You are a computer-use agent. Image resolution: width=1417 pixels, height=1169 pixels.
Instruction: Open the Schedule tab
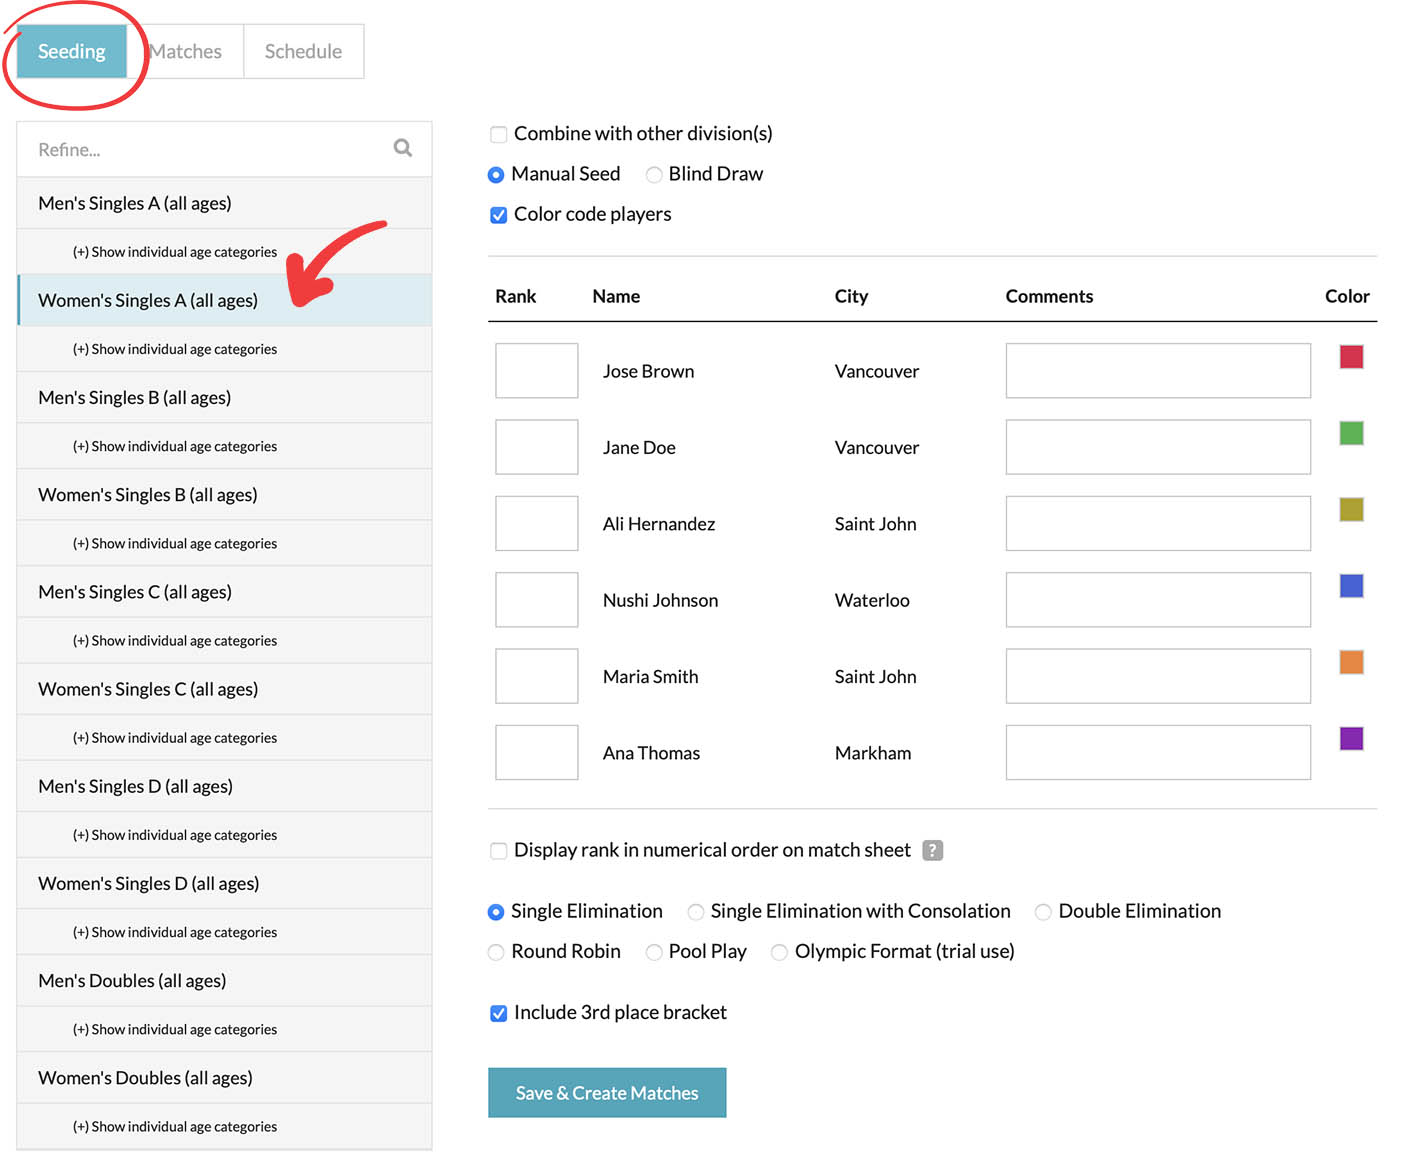click(x=303, y=52)
